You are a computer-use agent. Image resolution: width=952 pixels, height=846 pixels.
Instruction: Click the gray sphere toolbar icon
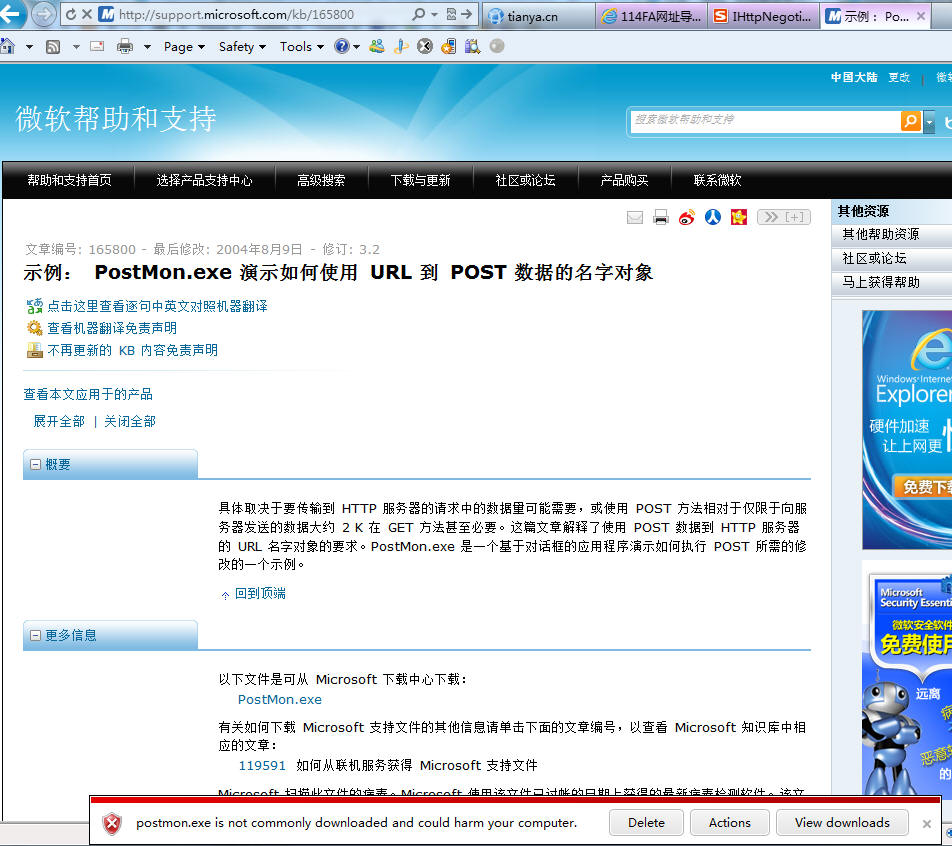[x=497, y=46]
